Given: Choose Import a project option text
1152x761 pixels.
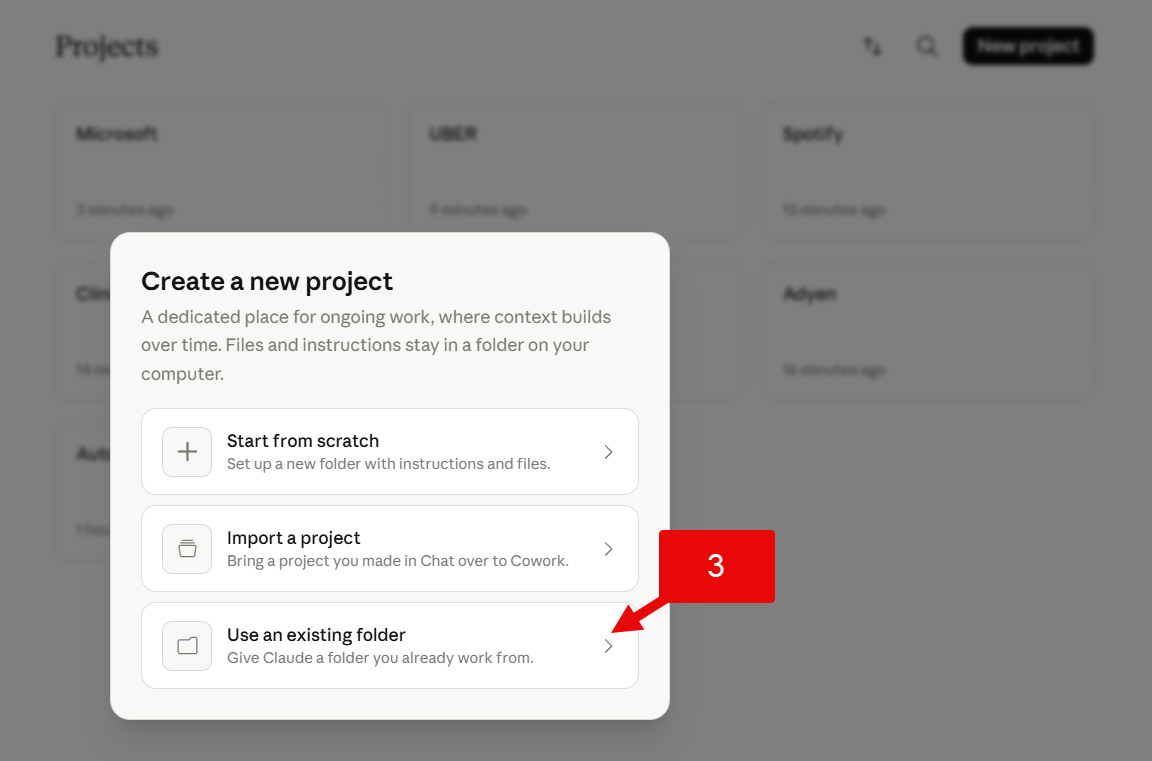Looking at the screenshot, I should click(x=293, y=538).
